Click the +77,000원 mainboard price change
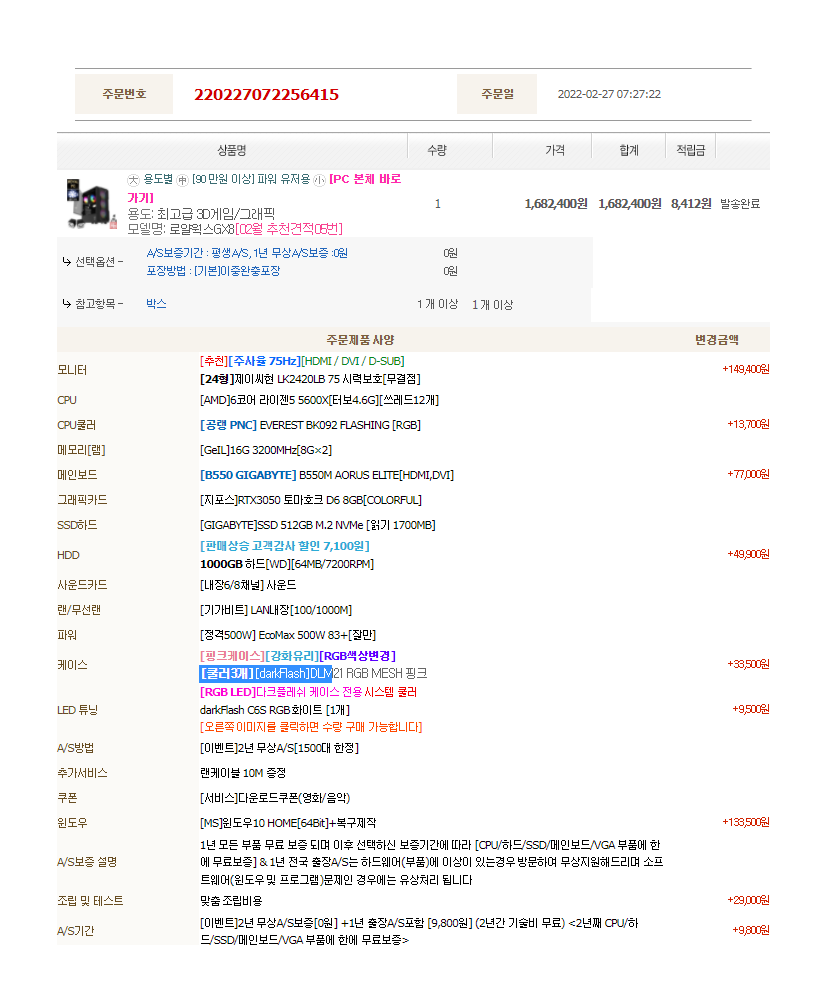835x1007 pixels. 748,475
